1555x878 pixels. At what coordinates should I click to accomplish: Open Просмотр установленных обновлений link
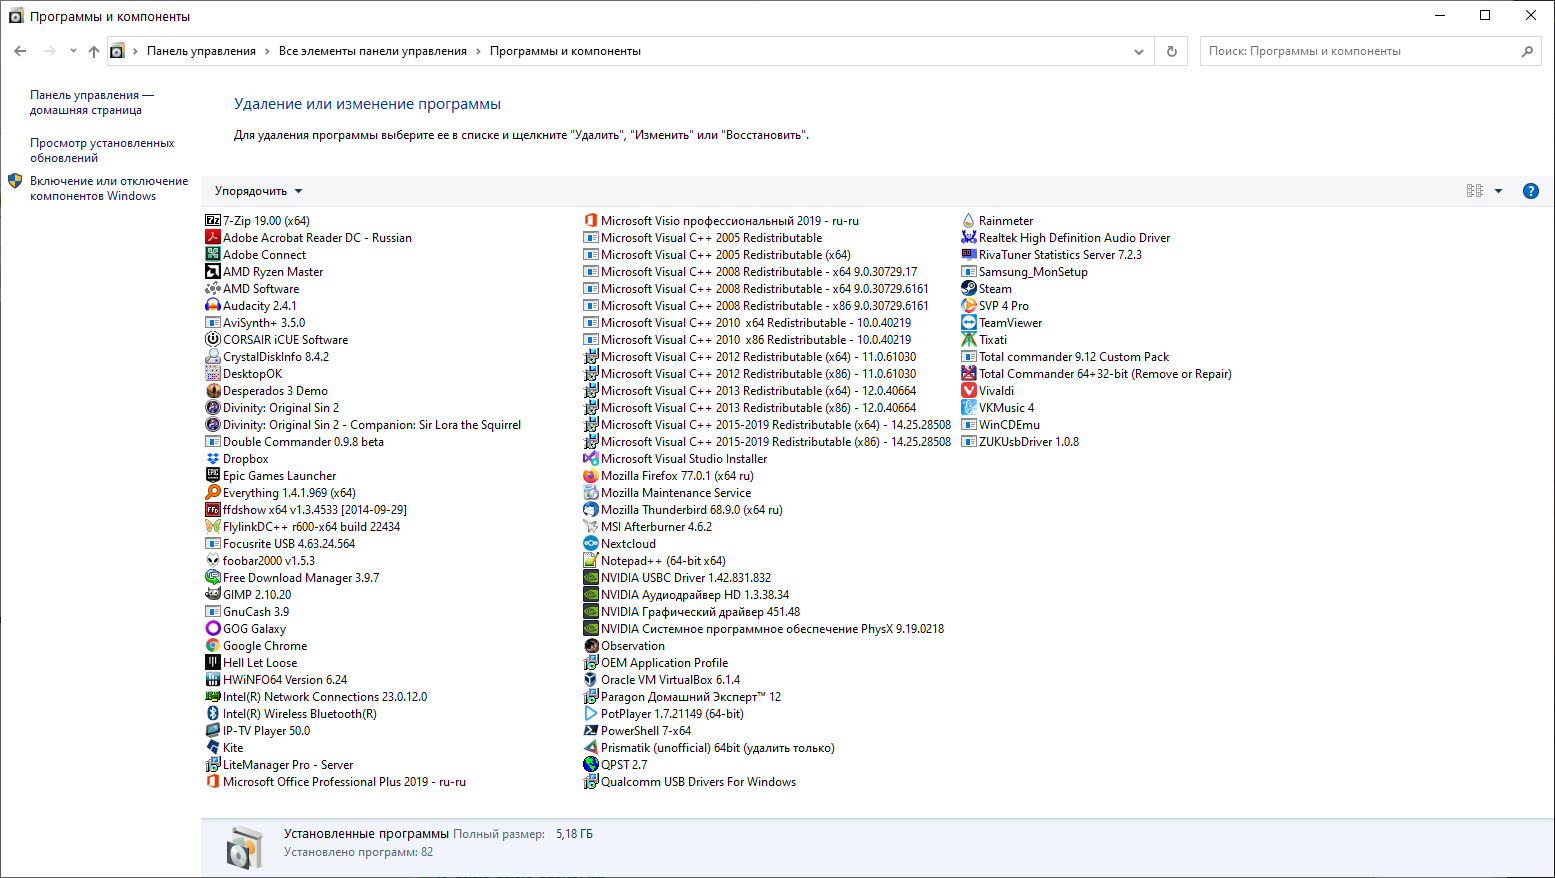102,150
